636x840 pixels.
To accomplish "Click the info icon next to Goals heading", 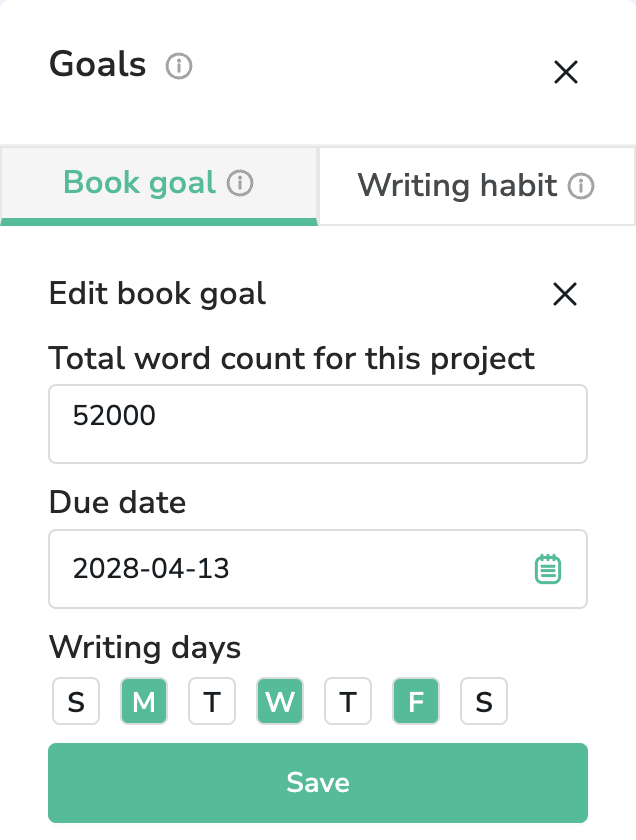I will click(x=179, y=67).
